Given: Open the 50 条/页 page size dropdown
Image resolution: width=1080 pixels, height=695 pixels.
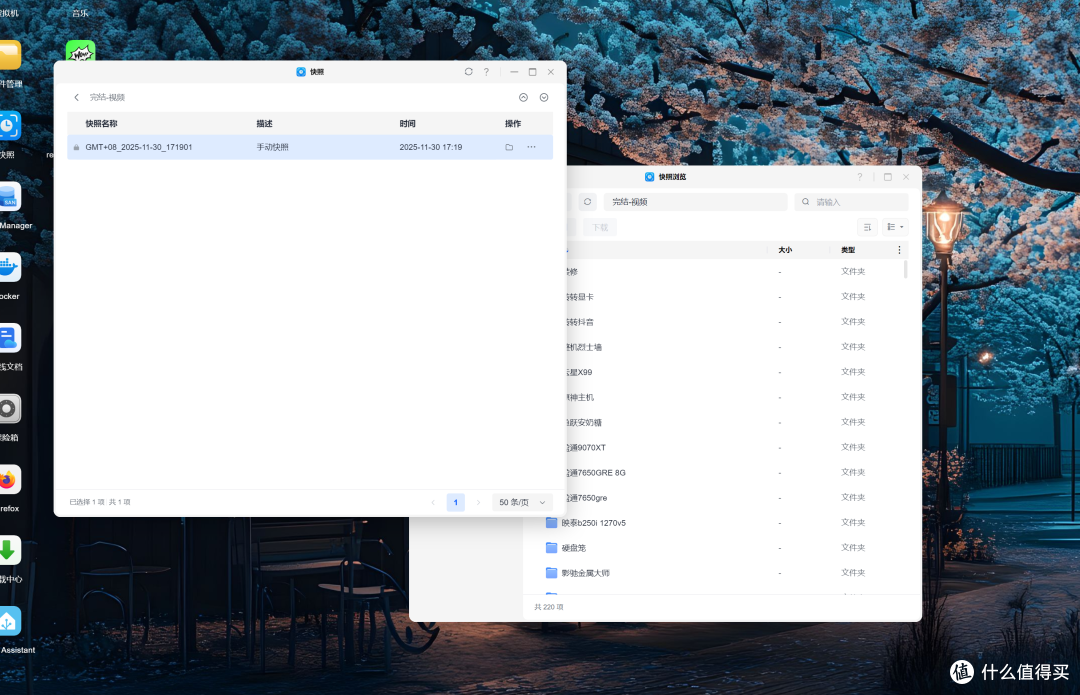Looking at the screenshot, I should pos(522,502).
